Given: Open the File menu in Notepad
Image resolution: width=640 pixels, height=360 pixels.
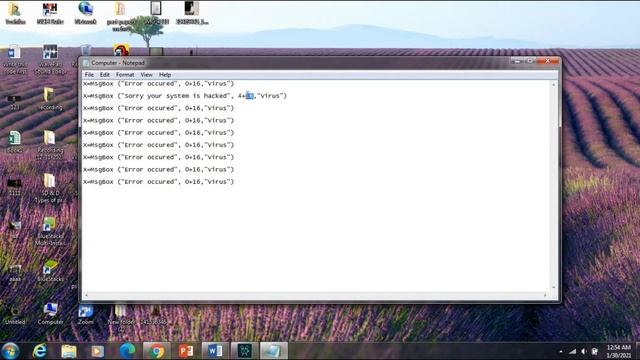Looking at the screenshot, I should (89, 75).
